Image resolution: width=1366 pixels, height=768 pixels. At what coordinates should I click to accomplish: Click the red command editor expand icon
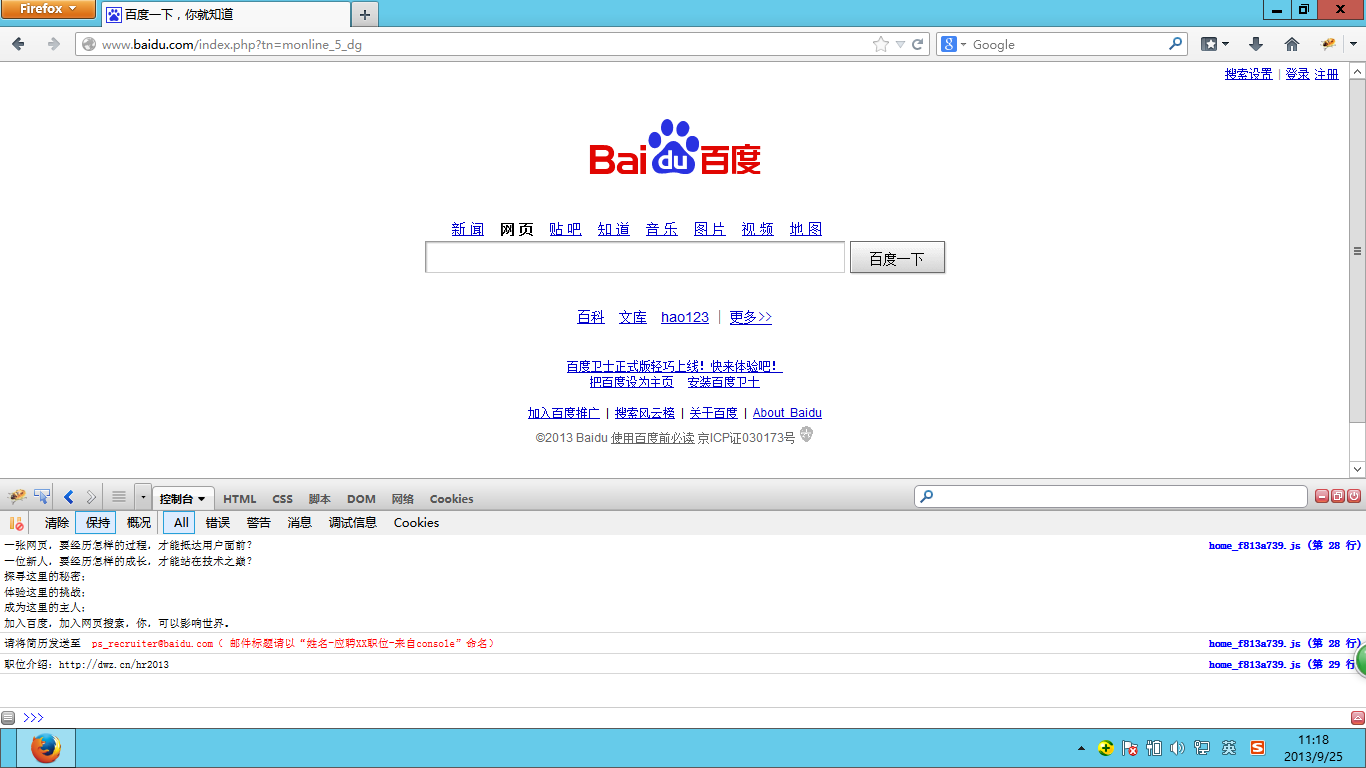coord(1357,718)
